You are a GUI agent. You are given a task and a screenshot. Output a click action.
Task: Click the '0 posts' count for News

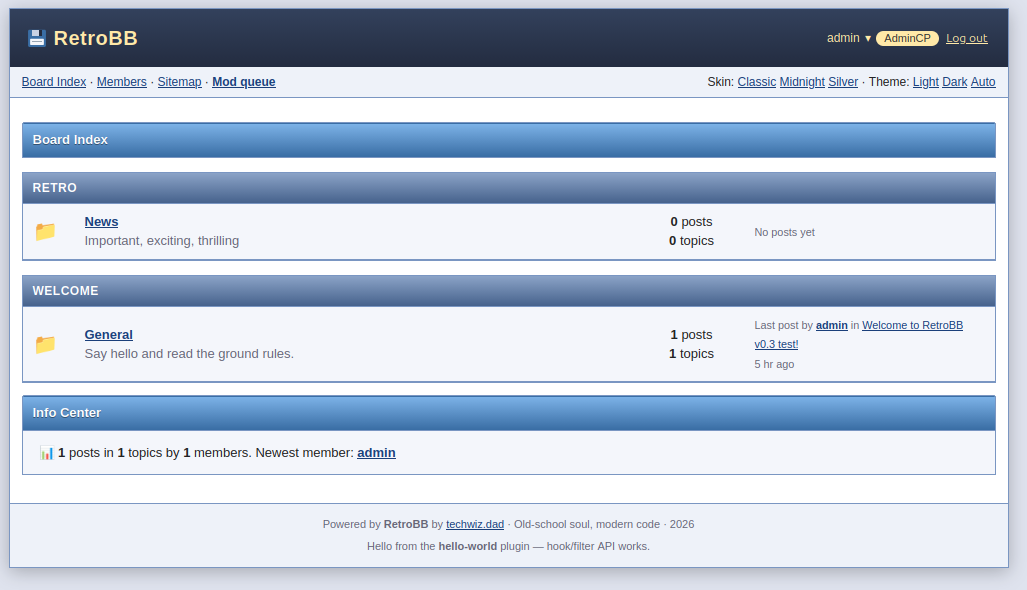(x=691, y=222)
